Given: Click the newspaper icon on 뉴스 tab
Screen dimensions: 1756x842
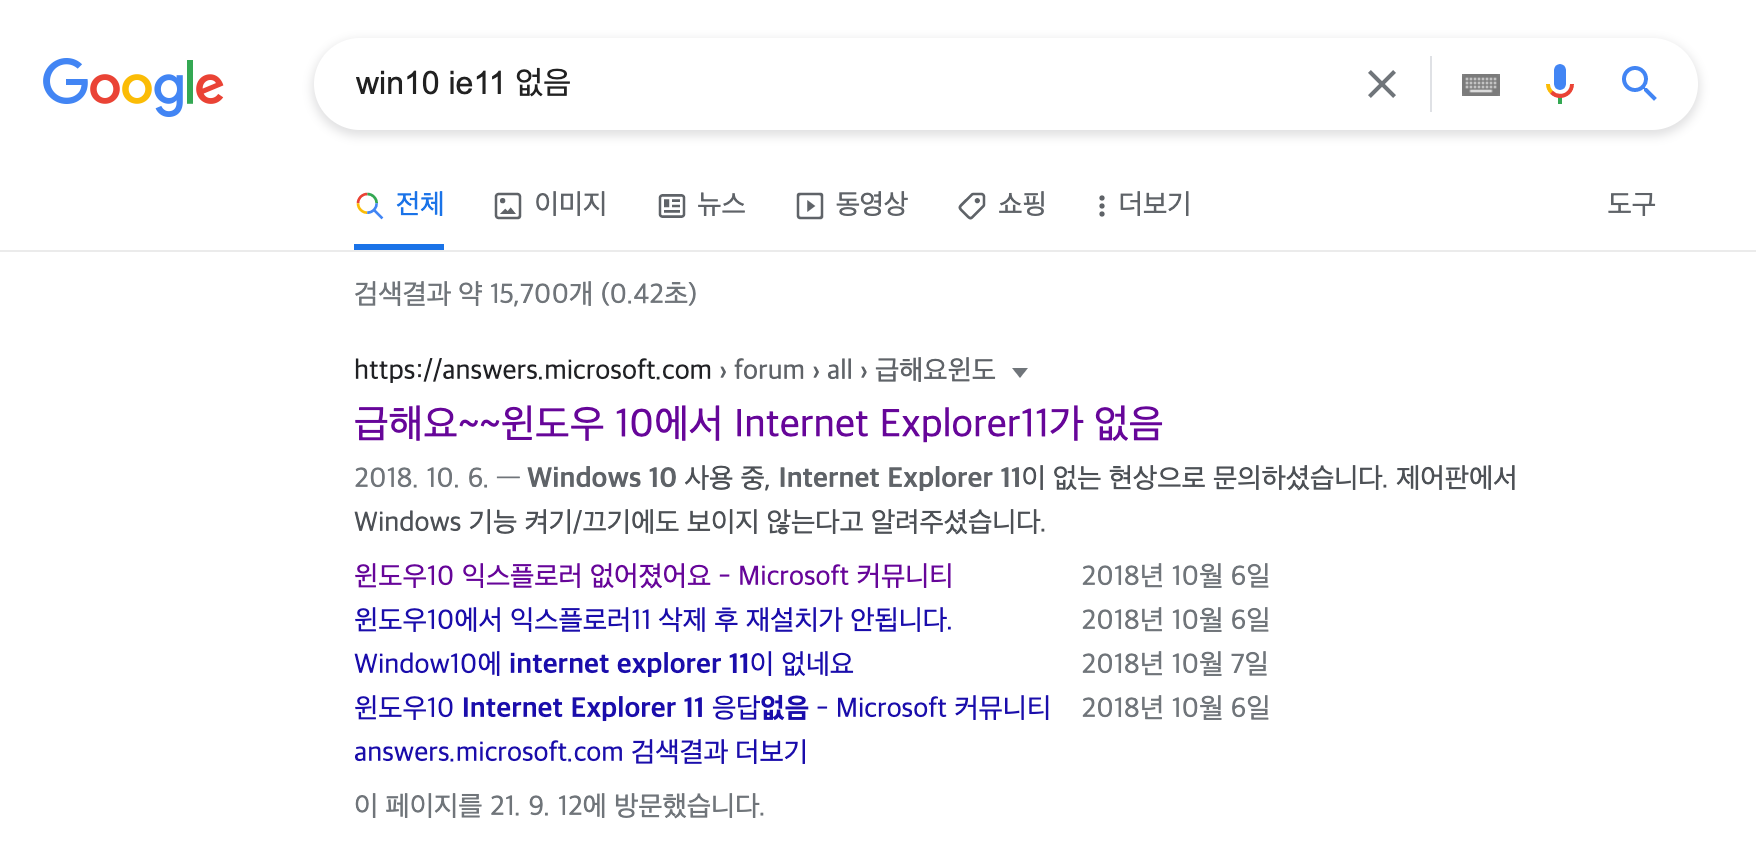Looking at the screenshot, I should point(671,206).
